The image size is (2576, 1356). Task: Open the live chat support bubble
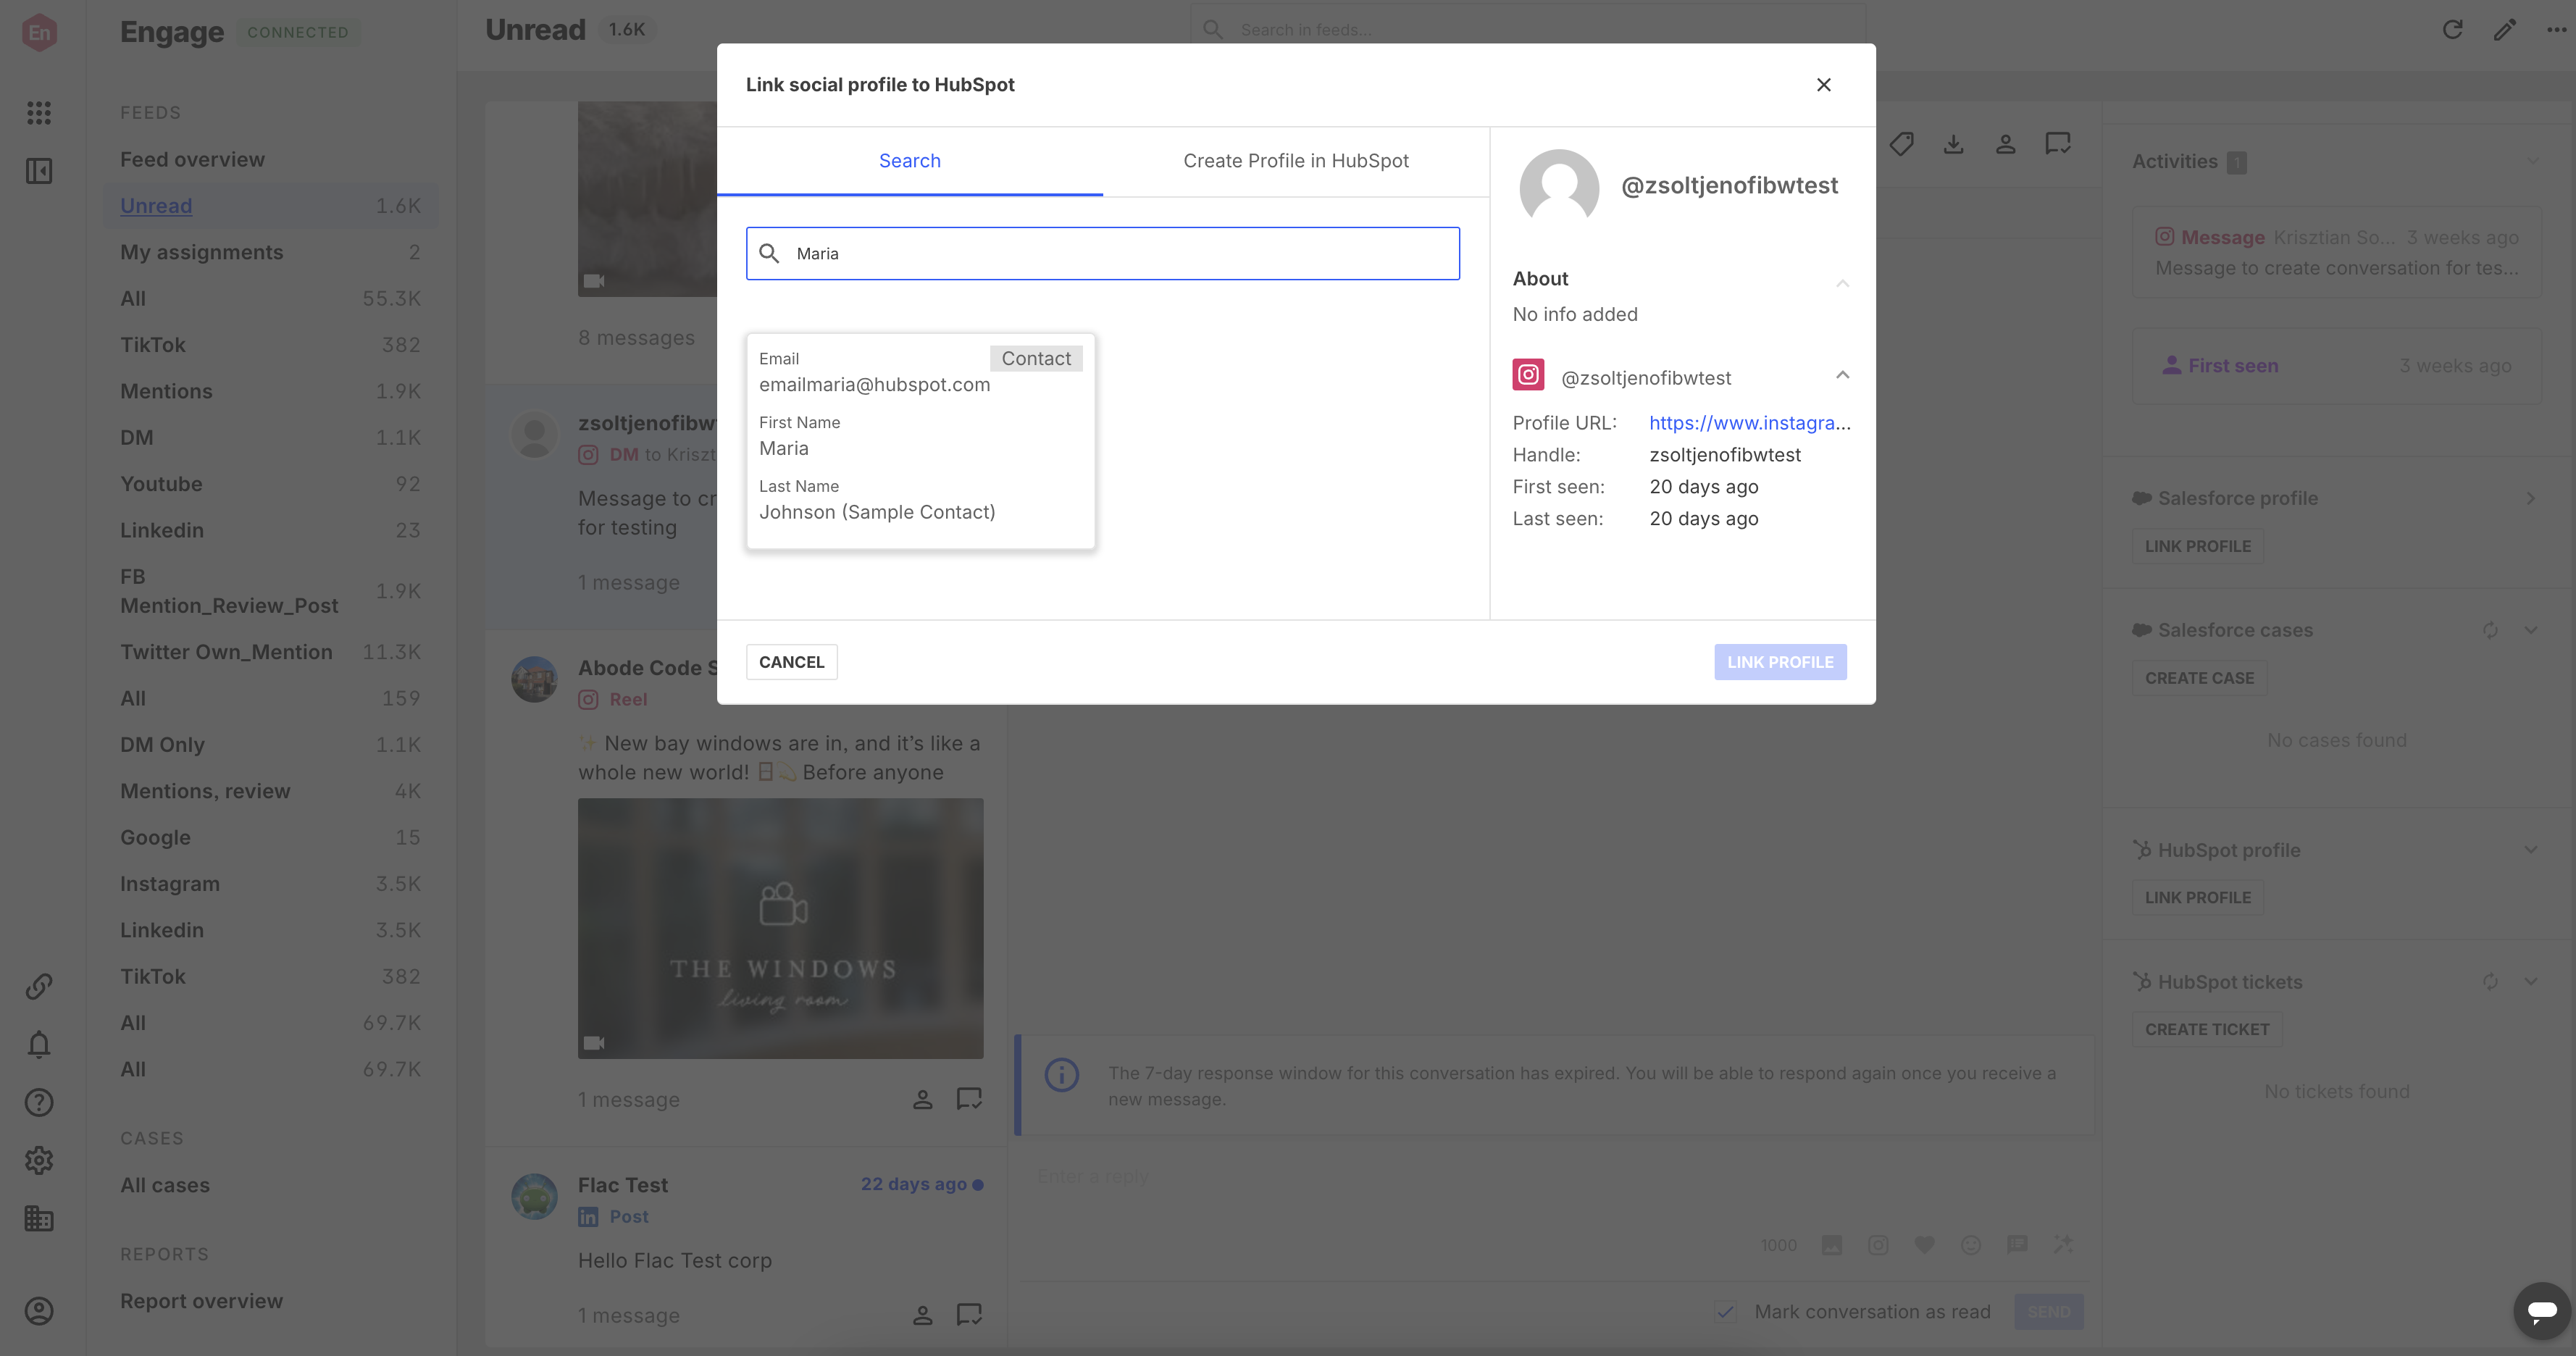(x=2541, y=1310)
